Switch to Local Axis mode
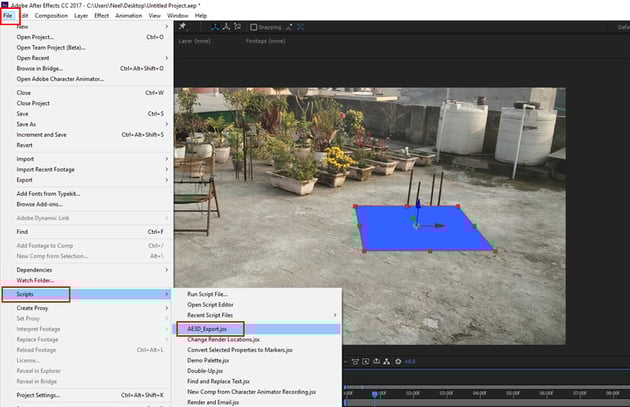Image resolution: width=630 pixels, height=407 pixels. pyautogui.click(x=215, y=27)
